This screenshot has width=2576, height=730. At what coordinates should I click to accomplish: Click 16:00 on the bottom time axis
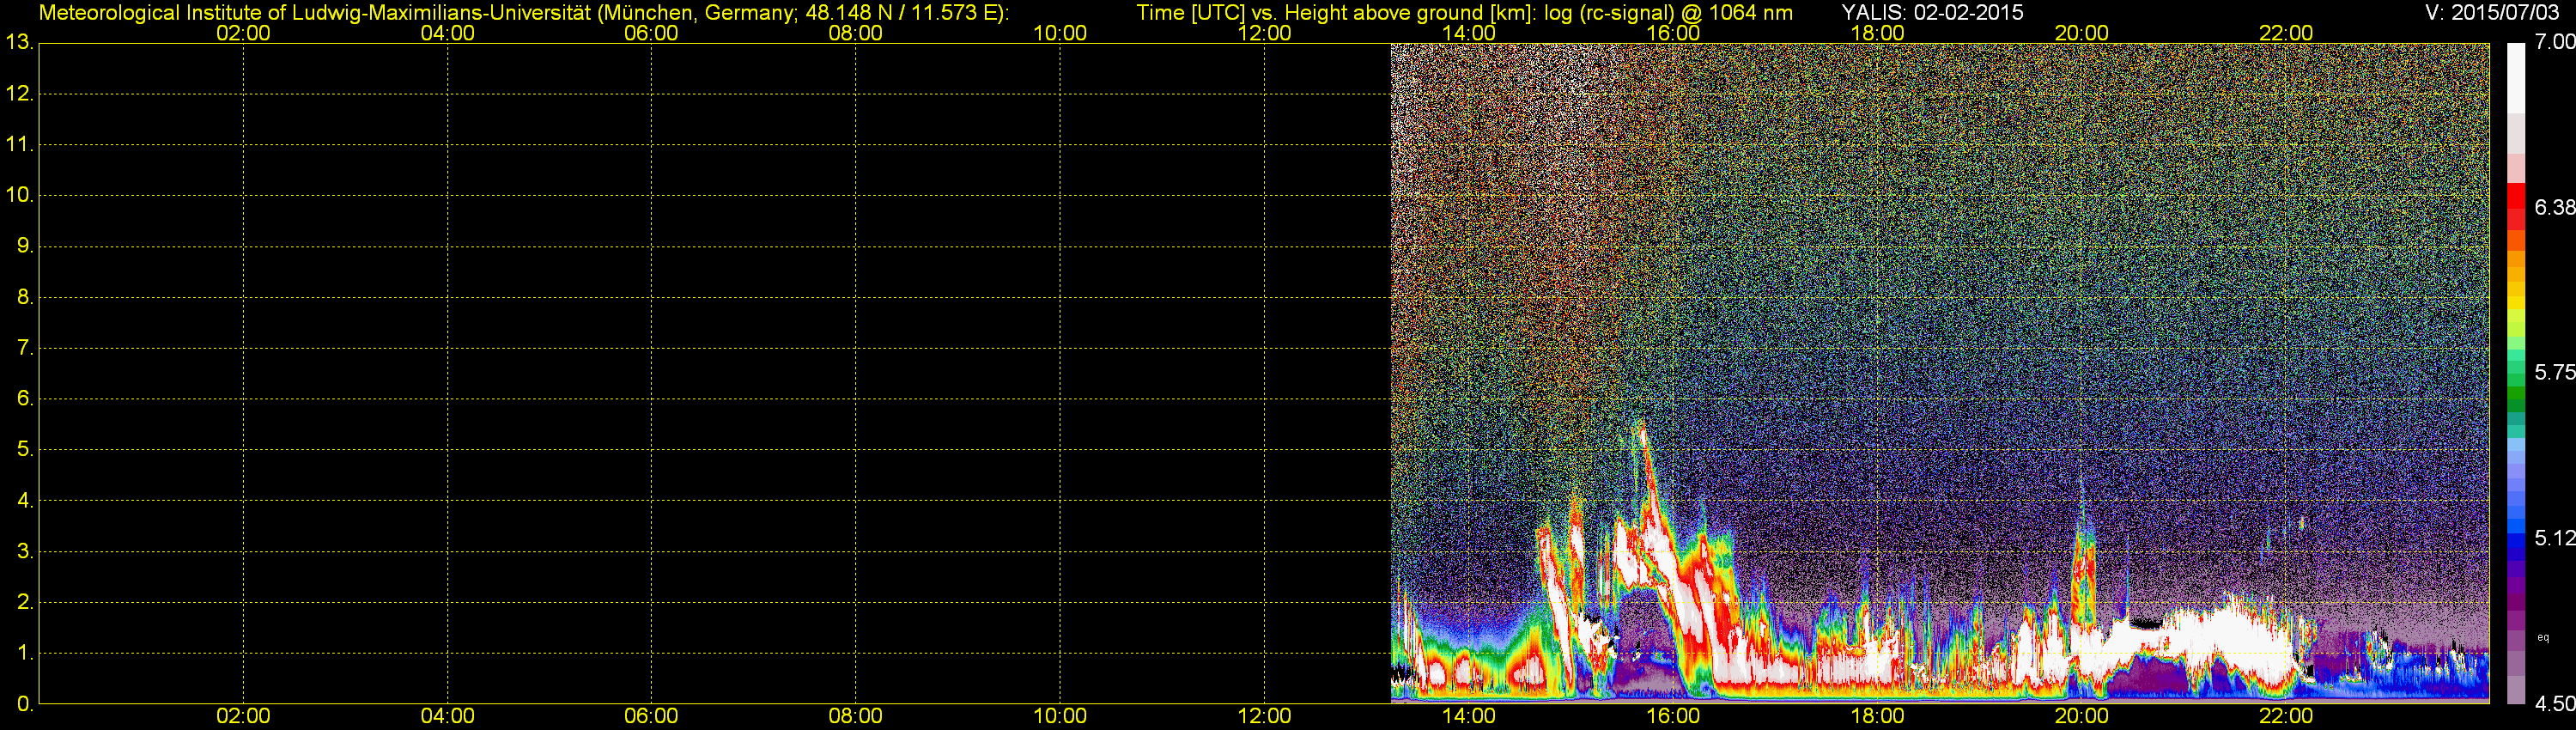[x=1673, y=716]
